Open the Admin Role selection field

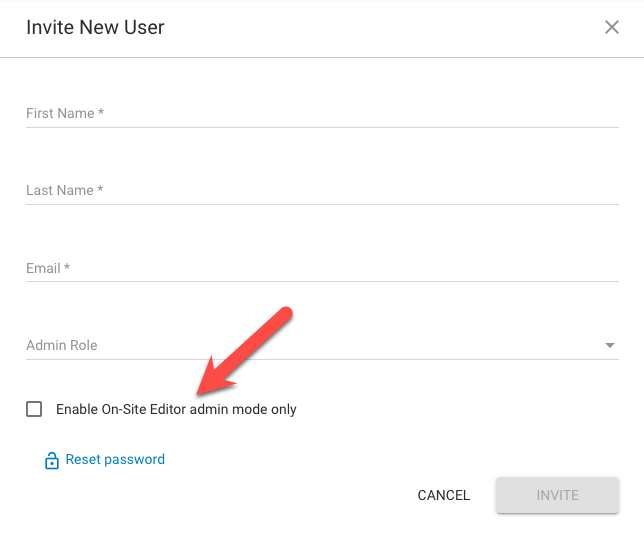pos(320,345)
